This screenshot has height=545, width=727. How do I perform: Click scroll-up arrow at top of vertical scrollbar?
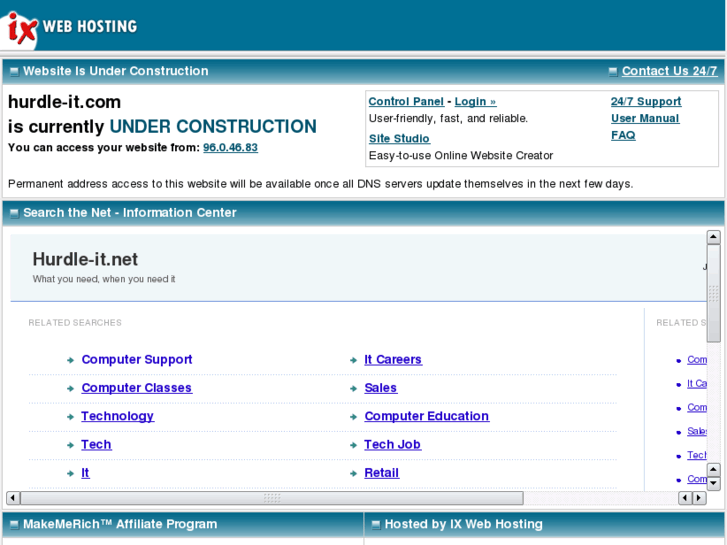click(x=713, y=237)
